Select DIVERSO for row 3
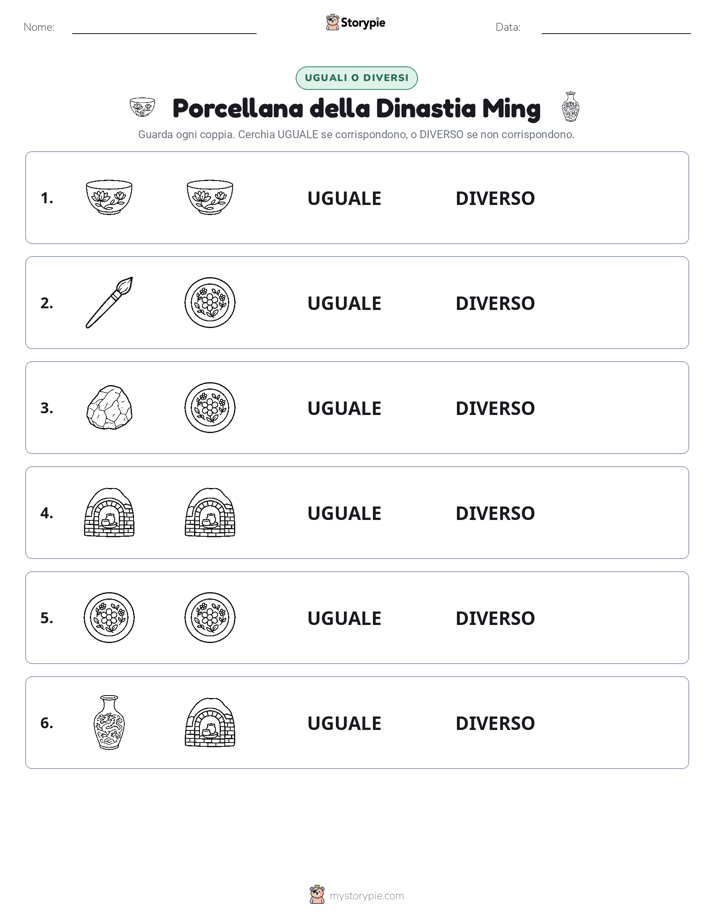The width and height of the screenshot is (714, 924). [495, 408]
